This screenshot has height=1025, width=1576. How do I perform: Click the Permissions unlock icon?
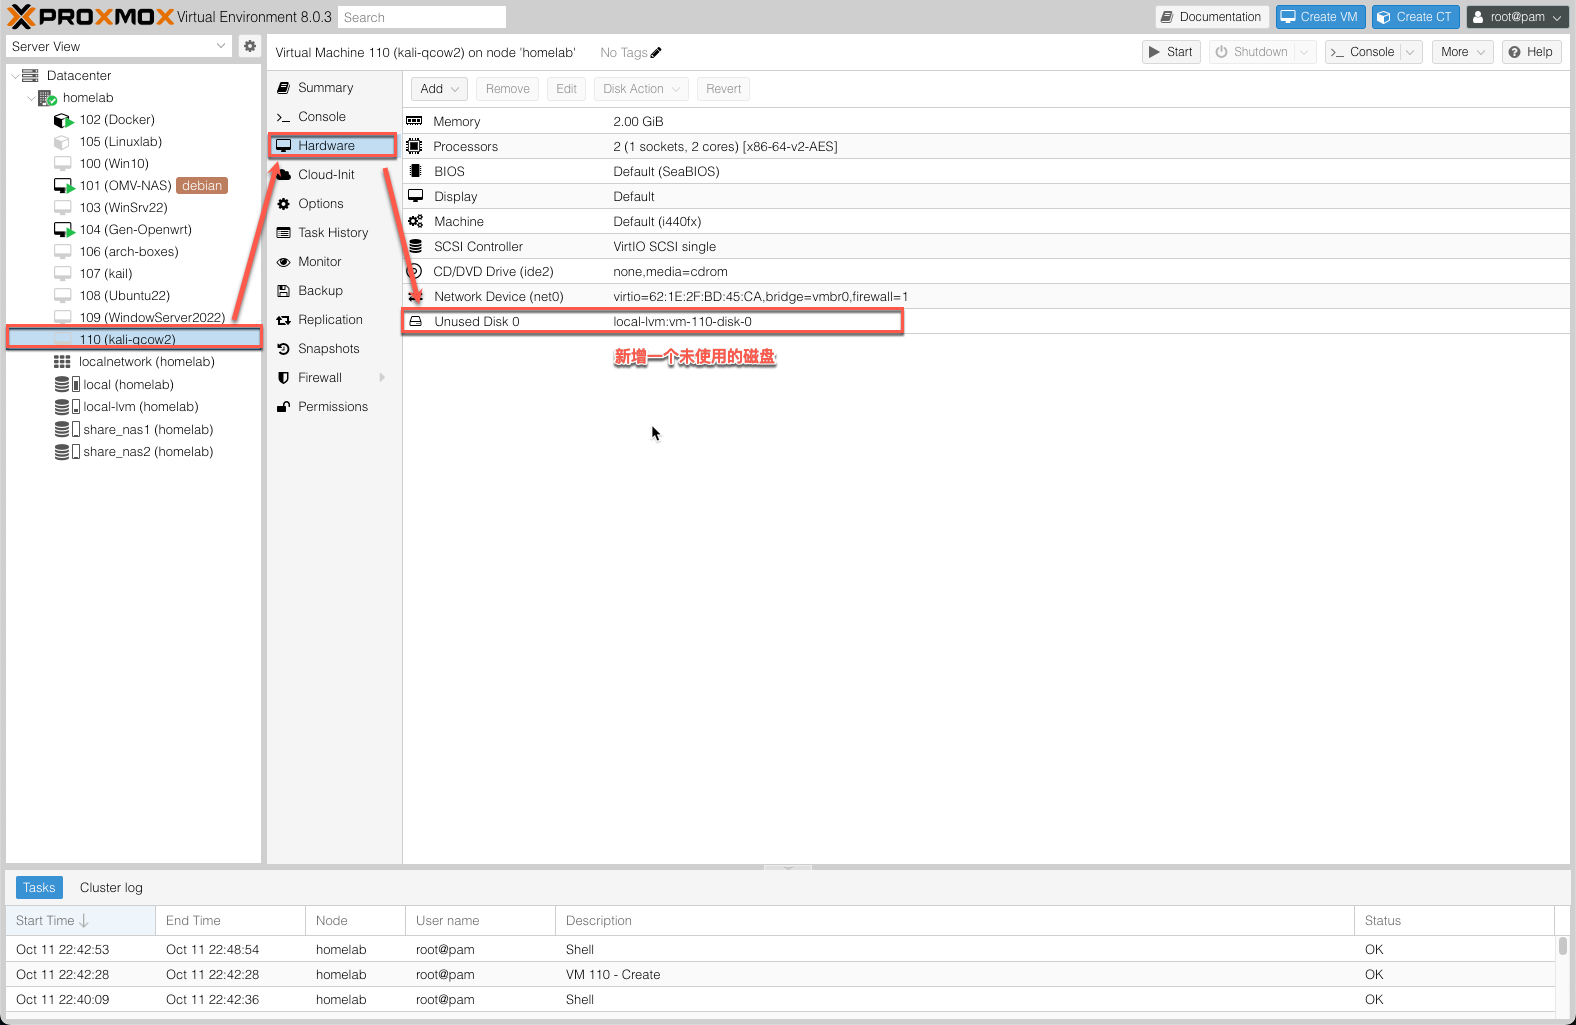(x=284, y=407)
